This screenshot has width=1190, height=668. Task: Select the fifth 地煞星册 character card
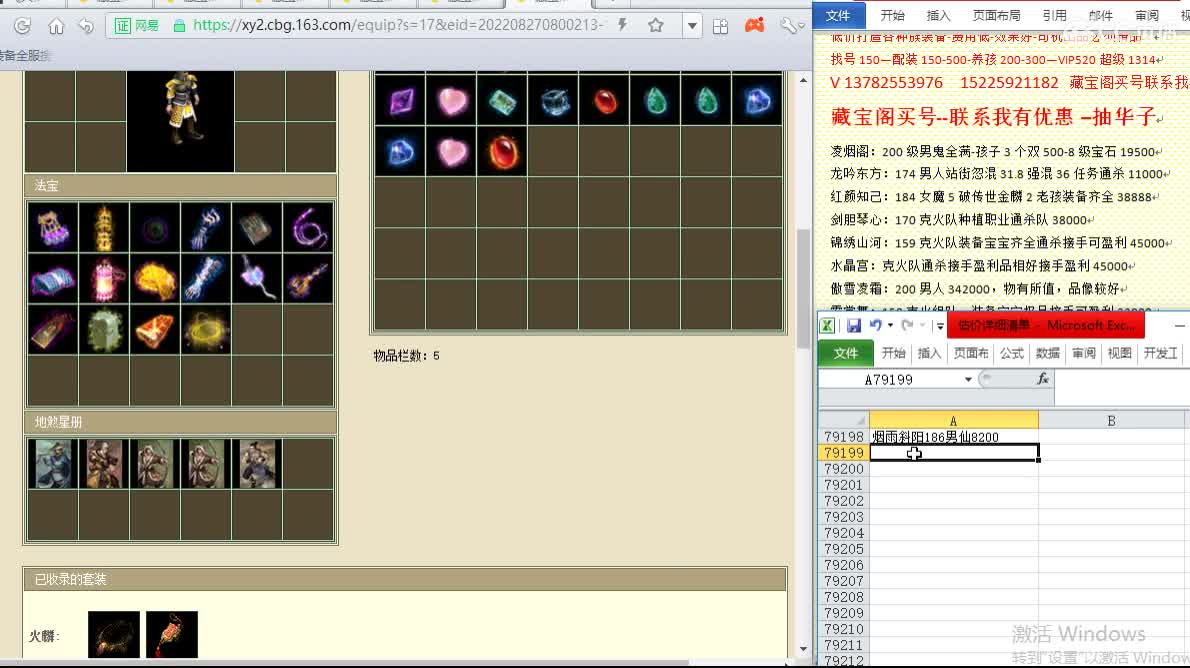coord(257,464)
